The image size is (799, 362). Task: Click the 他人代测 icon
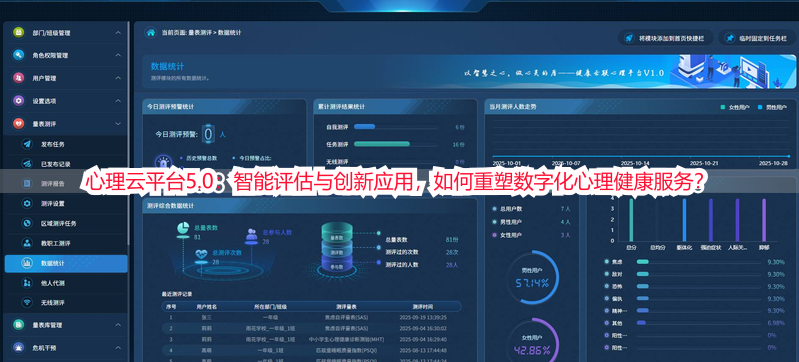point(27,283)
